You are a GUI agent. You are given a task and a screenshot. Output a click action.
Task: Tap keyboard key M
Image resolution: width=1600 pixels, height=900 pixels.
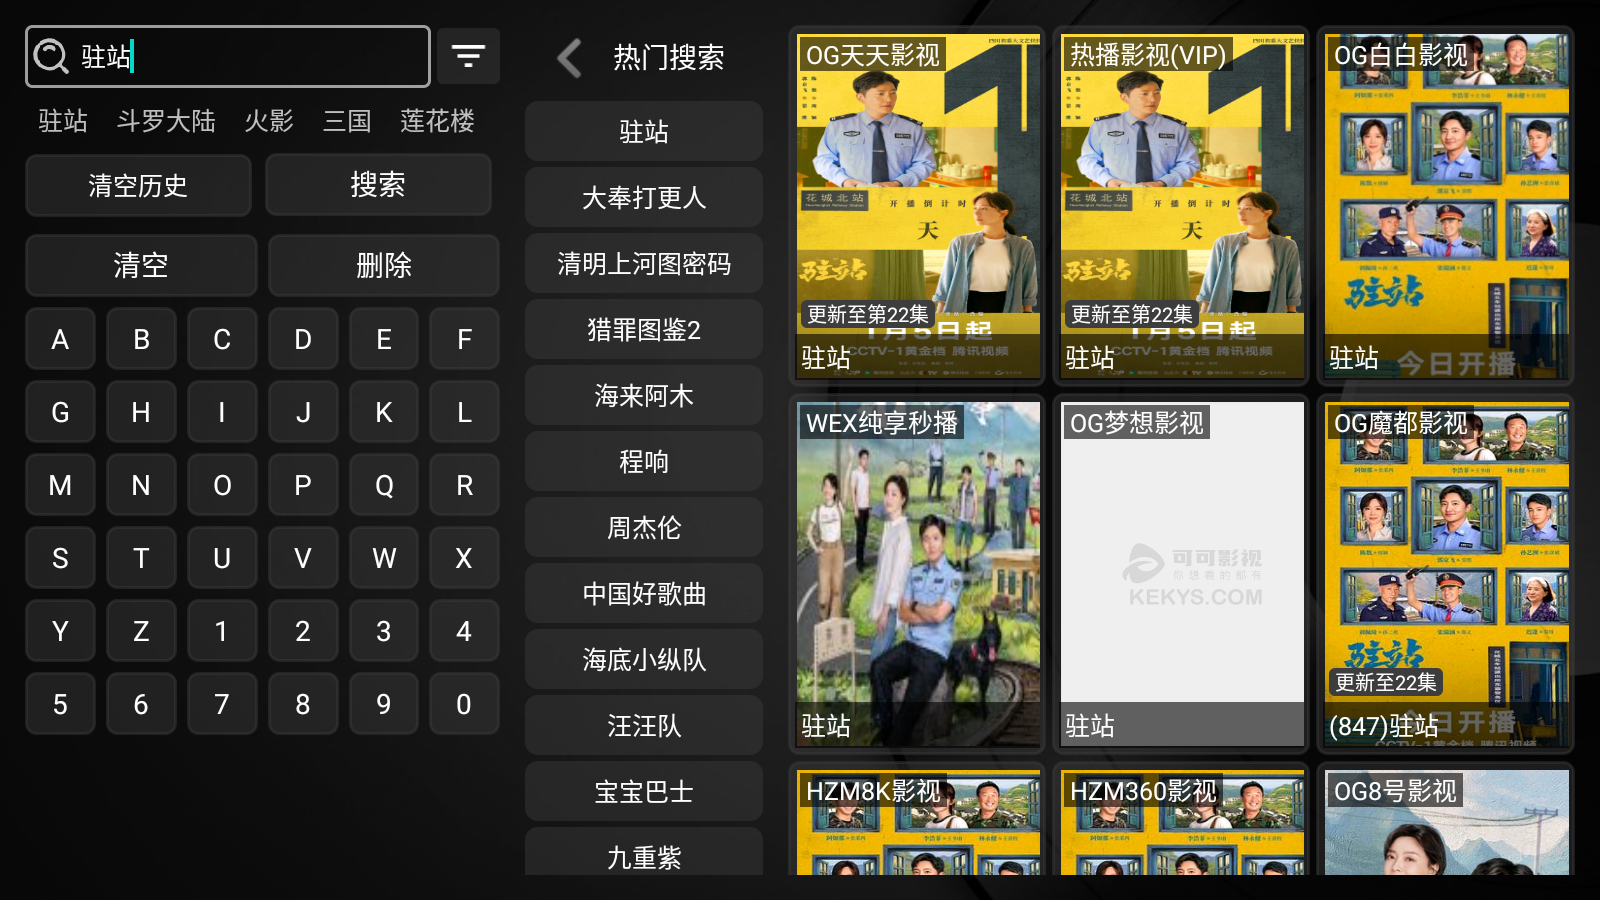pos(60,485)
